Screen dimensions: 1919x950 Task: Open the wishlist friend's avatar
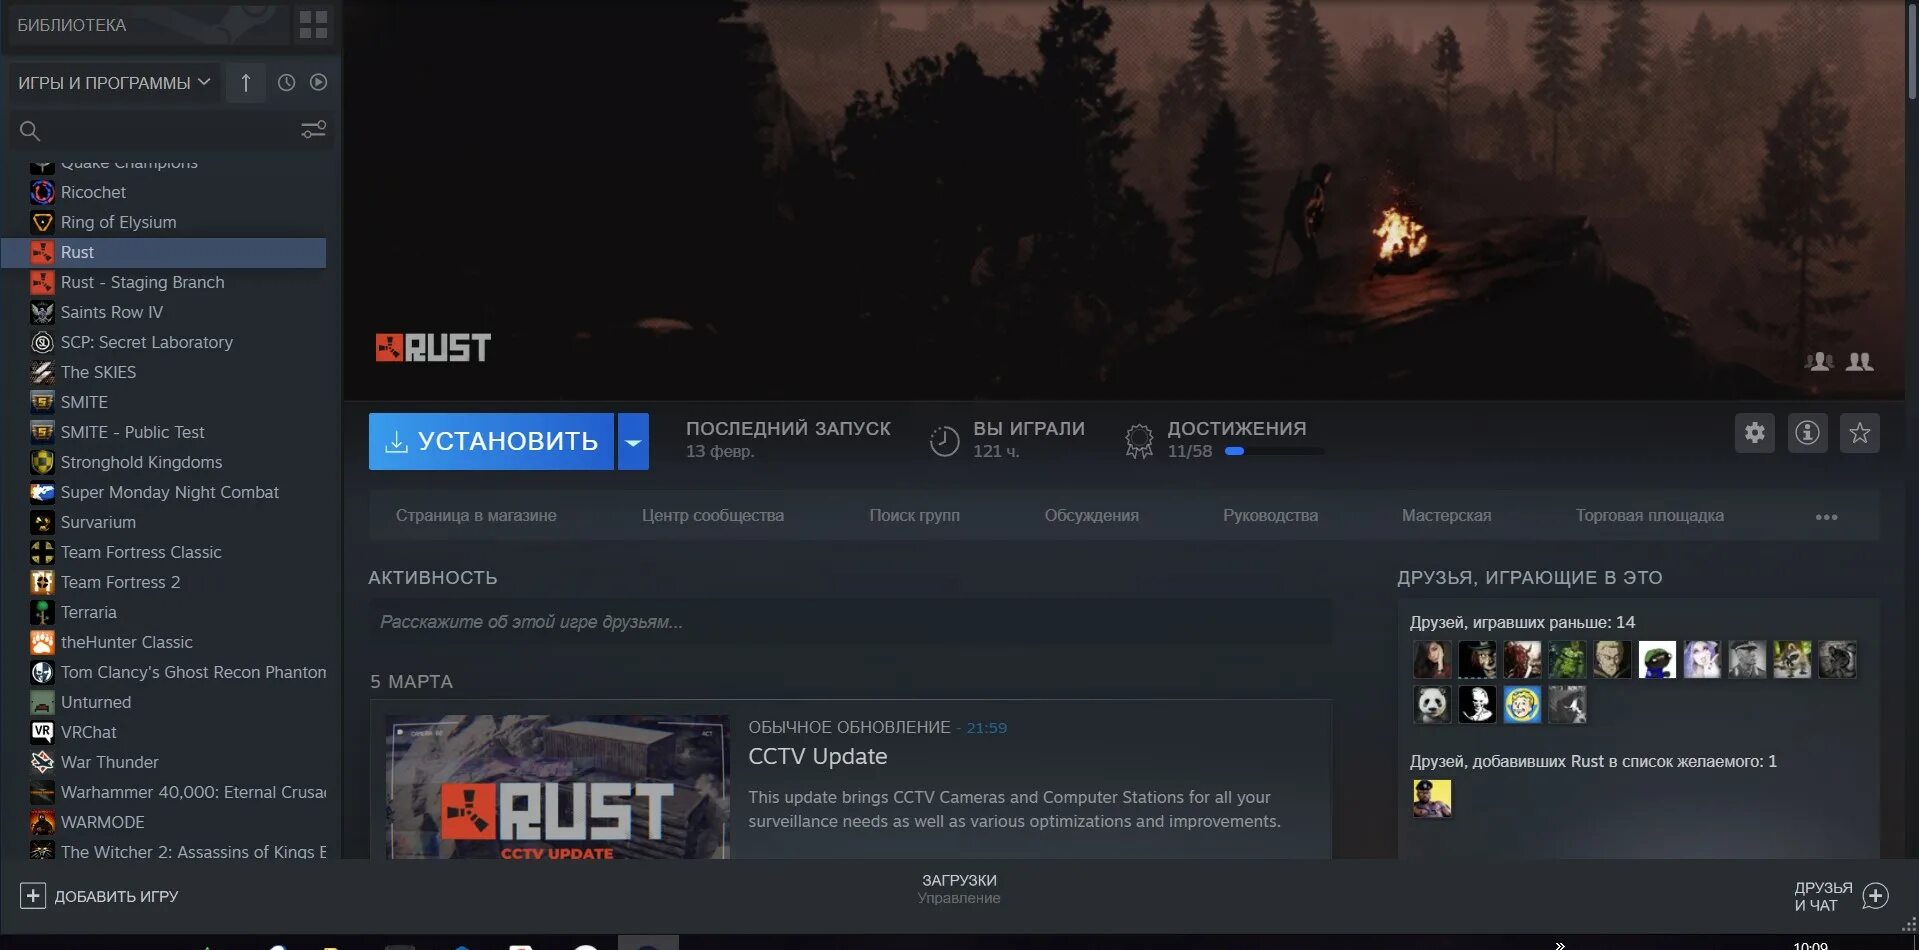pyautogui.click(x=1432, y=798)
